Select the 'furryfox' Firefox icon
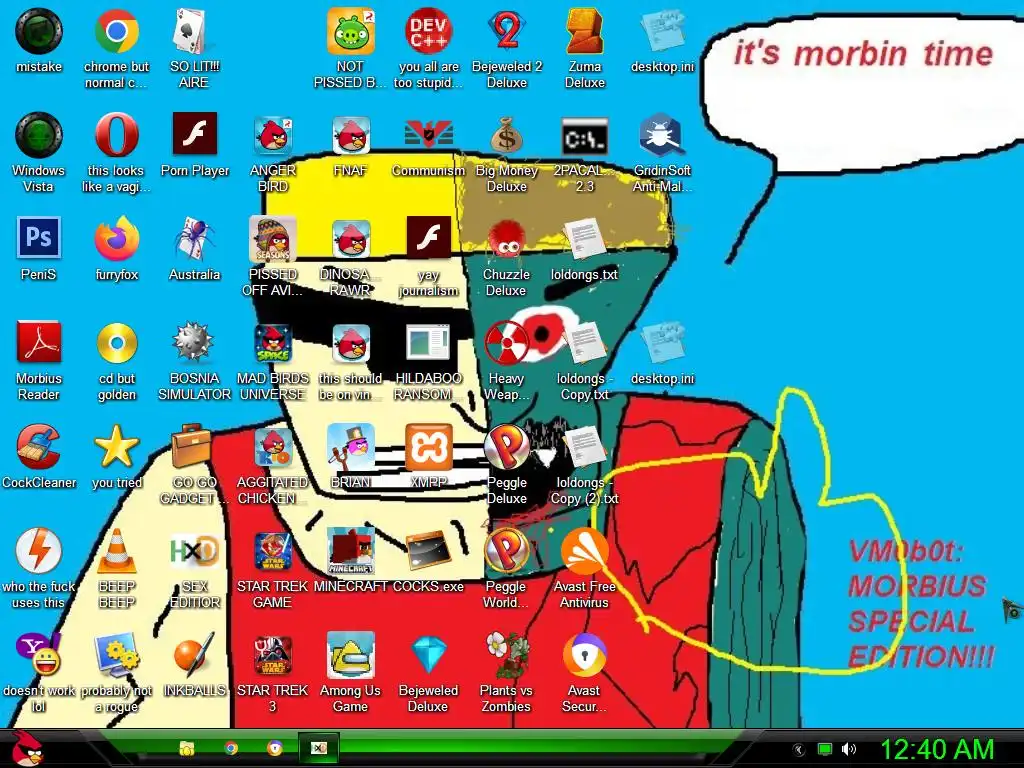The width and height of the screenshot is (1024, 768). pyautogui.click(x=116, y=239)
